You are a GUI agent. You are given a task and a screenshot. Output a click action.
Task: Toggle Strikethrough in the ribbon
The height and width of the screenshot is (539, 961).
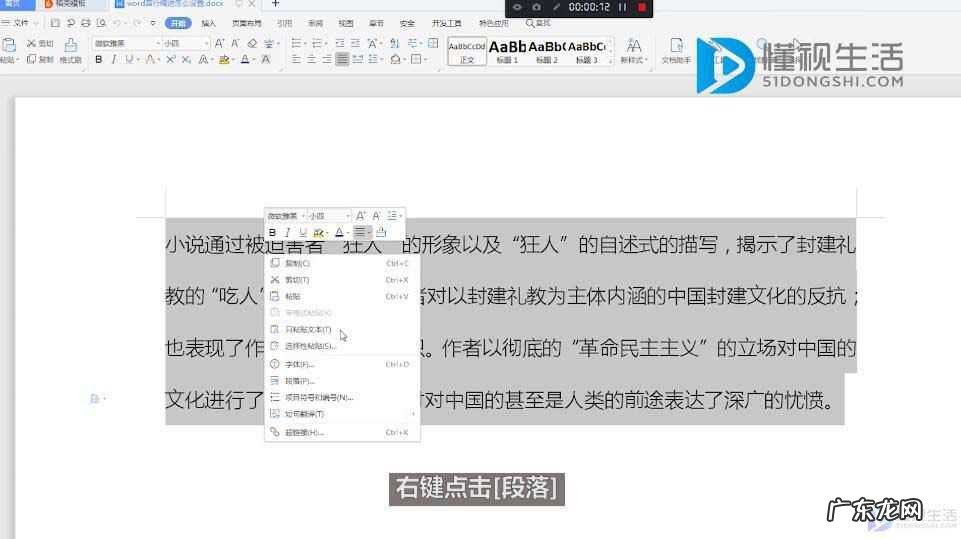point(150,59)
